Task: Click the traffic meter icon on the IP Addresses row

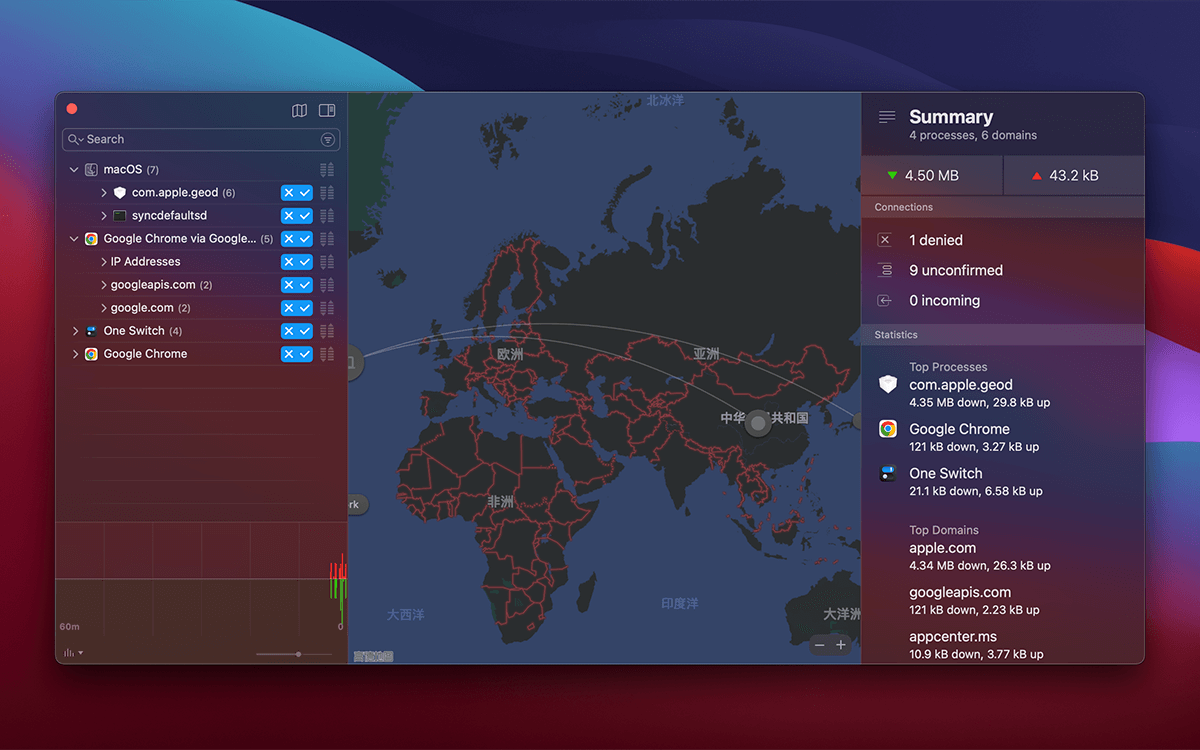Action: [327, 262]
